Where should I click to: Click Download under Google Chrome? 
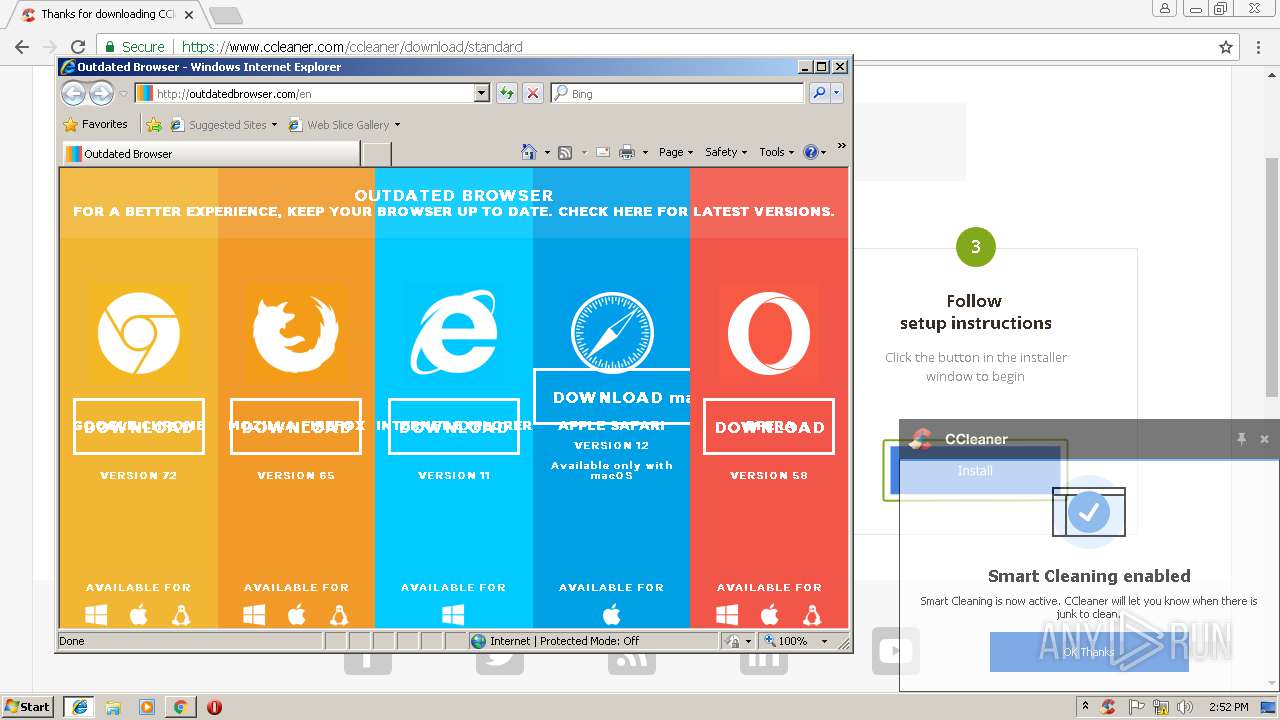(x=139, y=427)
